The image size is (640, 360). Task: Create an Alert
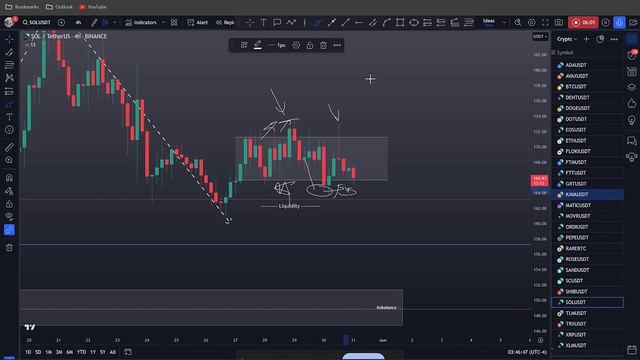198,22
